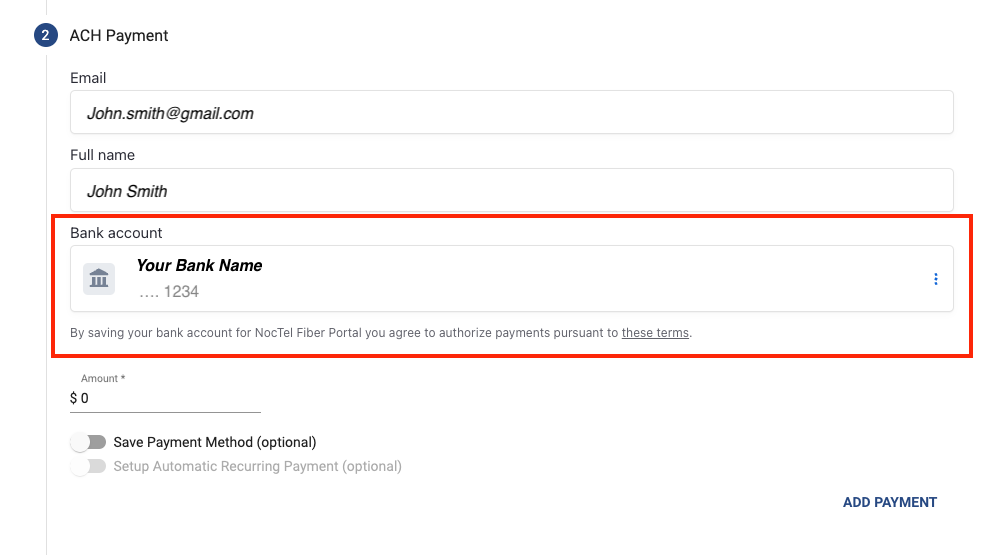Open the these terms link

point(655,333)
